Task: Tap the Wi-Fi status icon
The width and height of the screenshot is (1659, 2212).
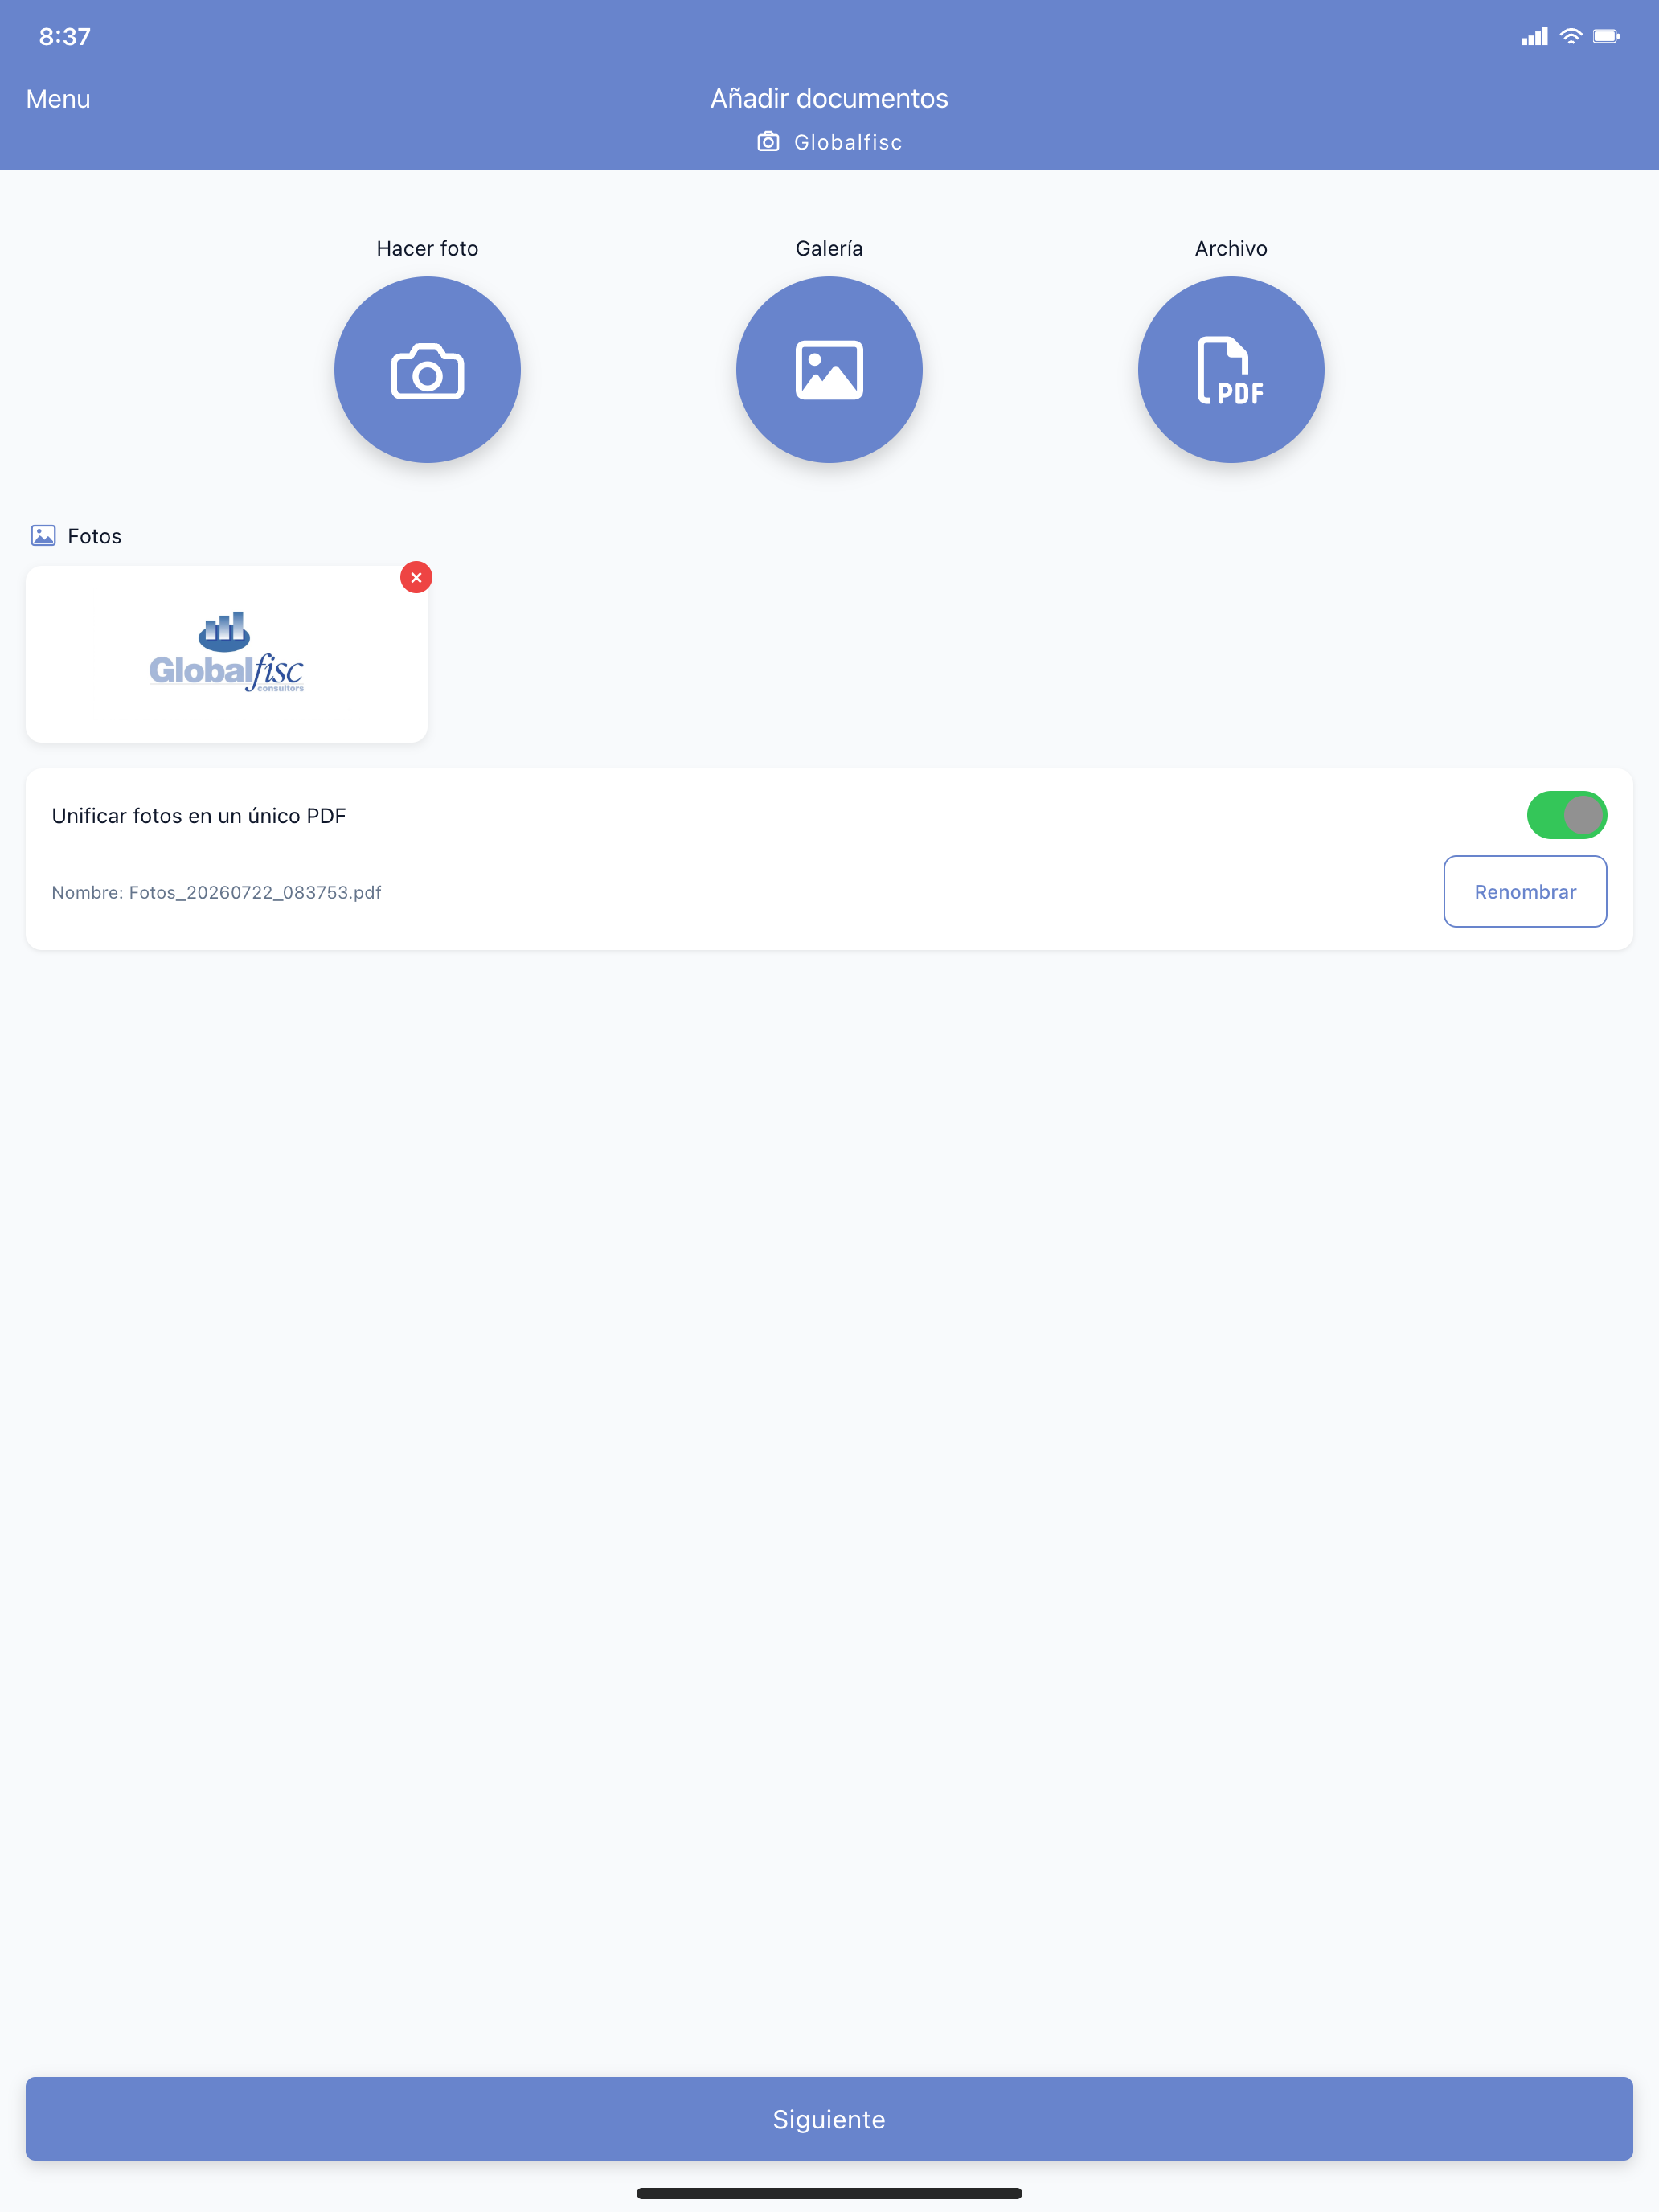Action: tap(1571, 37)
